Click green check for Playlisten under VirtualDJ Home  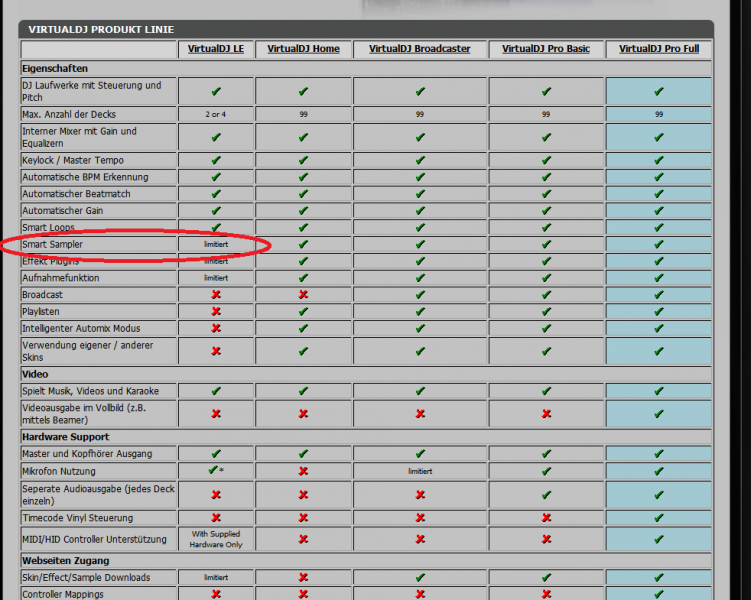[303, 311]
